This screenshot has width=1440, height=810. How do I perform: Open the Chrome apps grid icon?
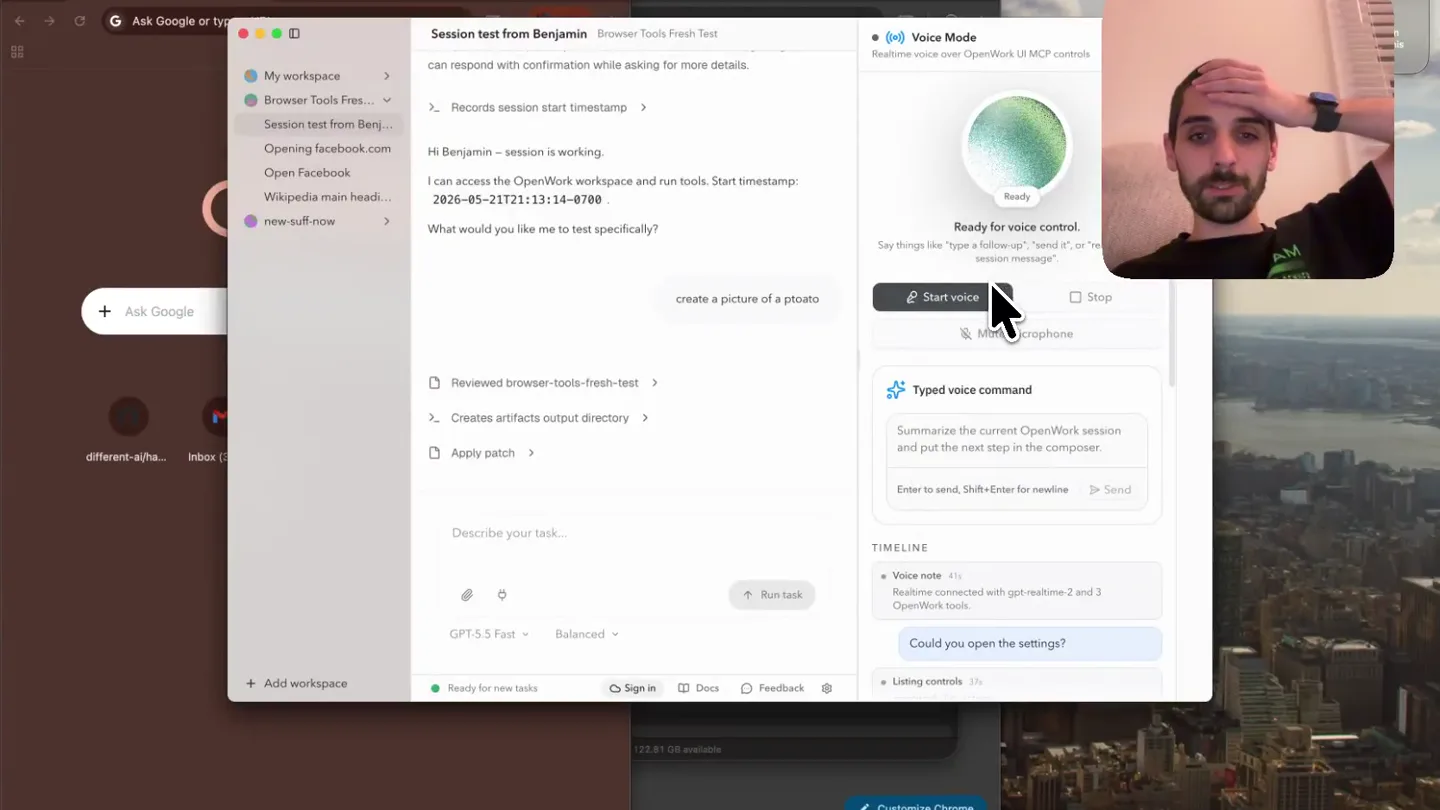(17, 52)
